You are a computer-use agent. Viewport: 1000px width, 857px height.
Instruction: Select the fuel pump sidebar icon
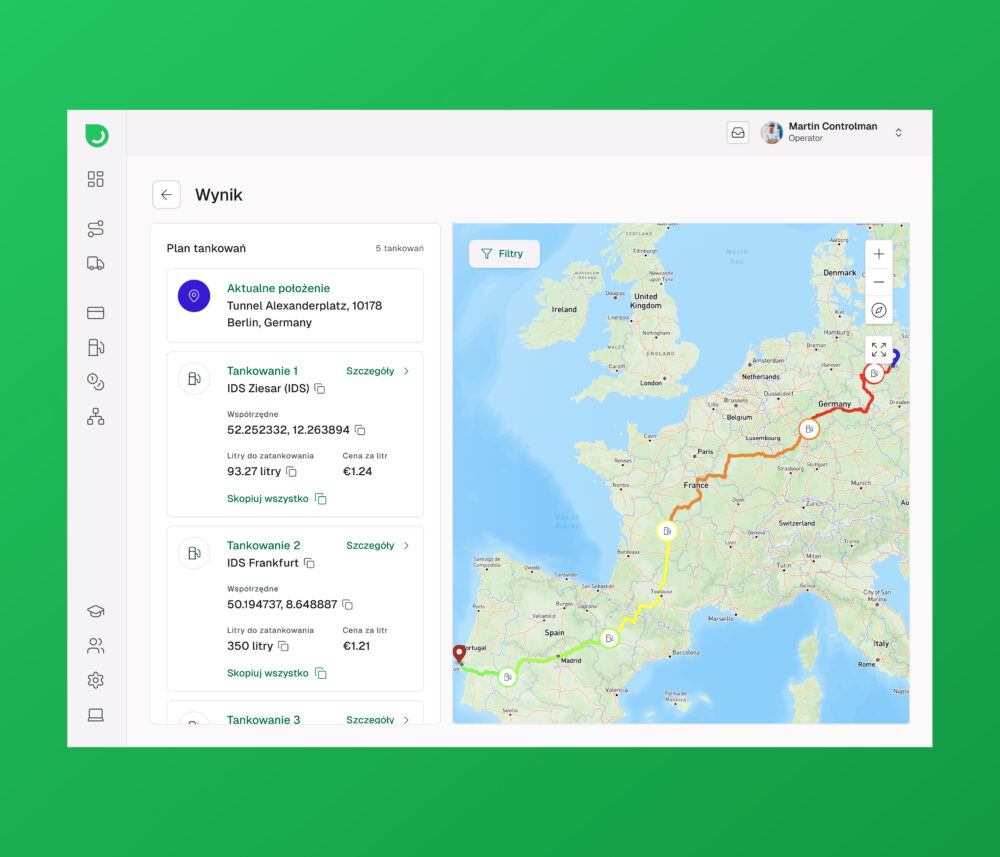[96, 348]
